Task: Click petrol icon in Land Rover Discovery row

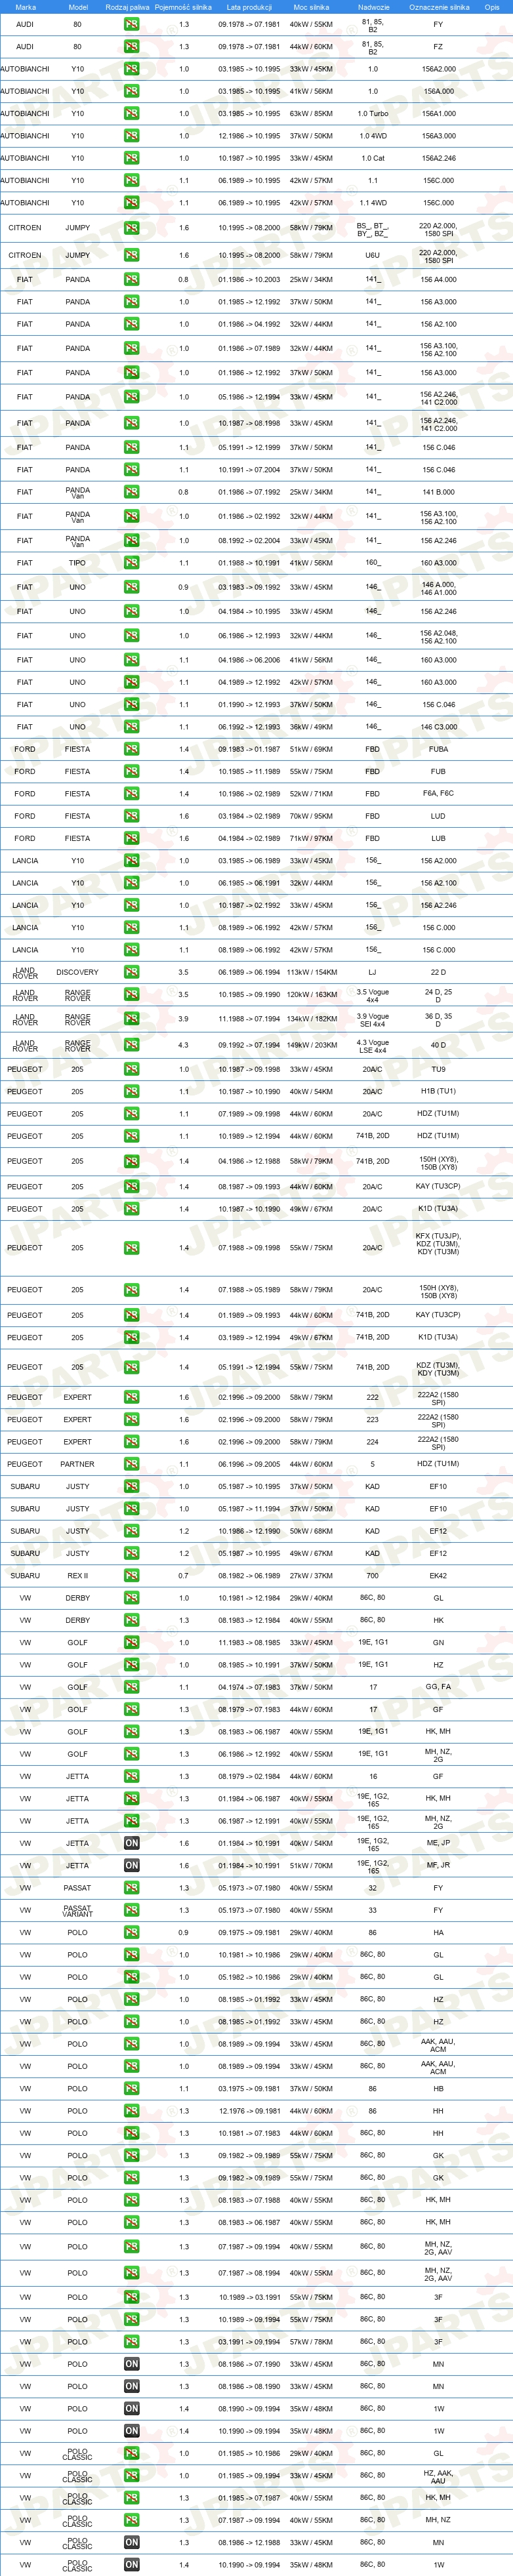Action: tap(131, 972)
